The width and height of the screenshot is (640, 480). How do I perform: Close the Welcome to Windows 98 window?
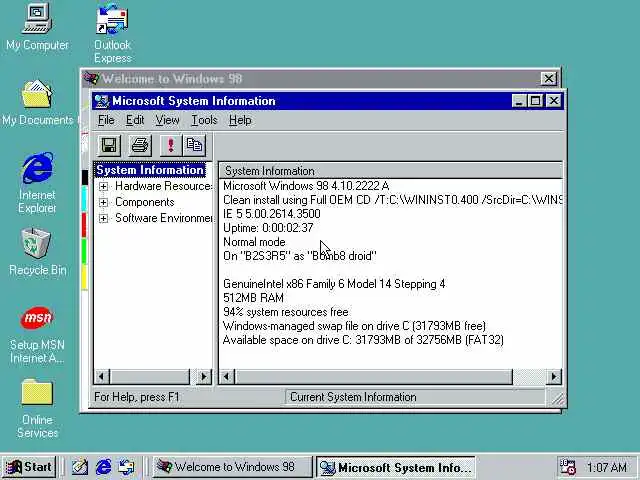point(549,78)
